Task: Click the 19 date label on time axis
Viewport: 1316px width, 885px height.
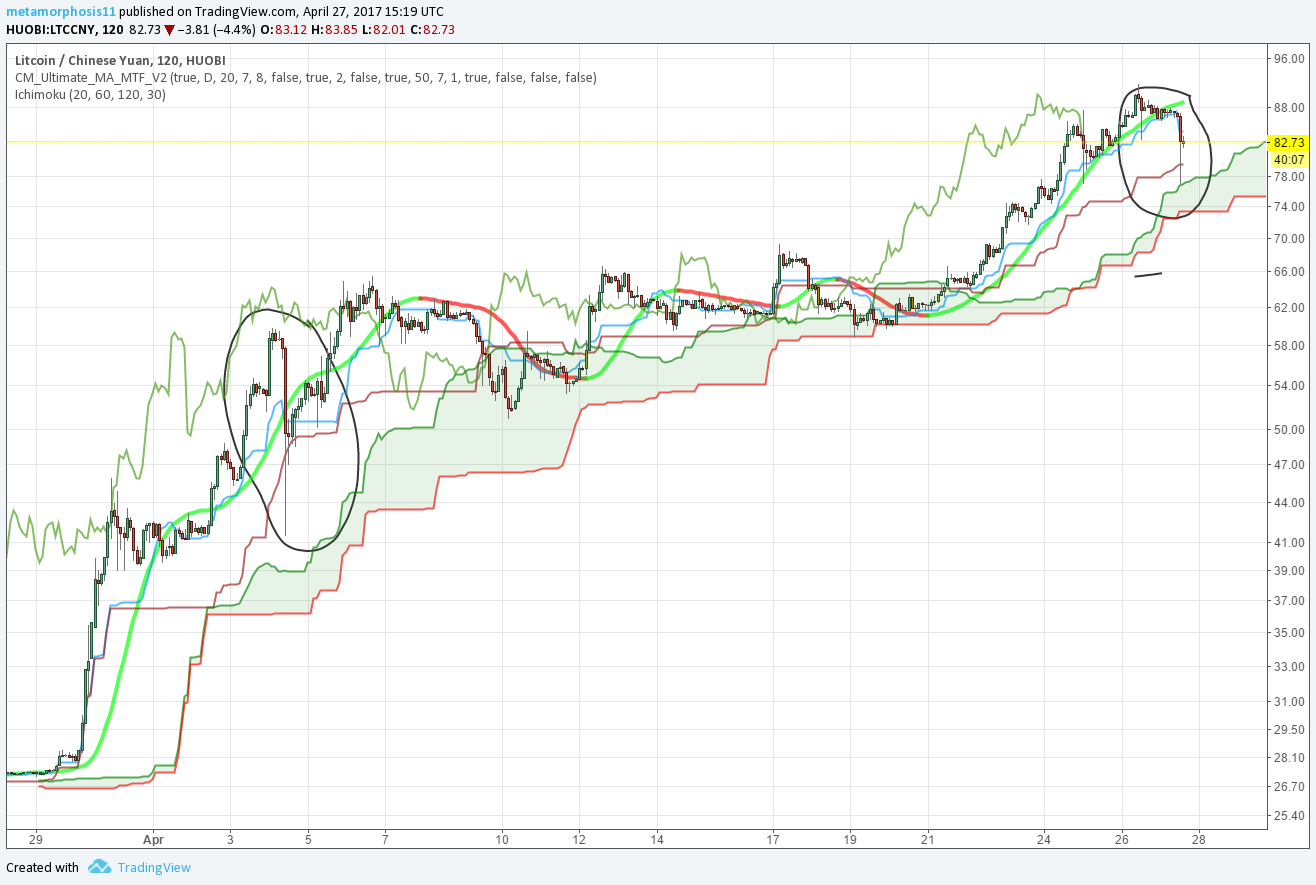Action: pyautogui.click(x=850, y=839)
